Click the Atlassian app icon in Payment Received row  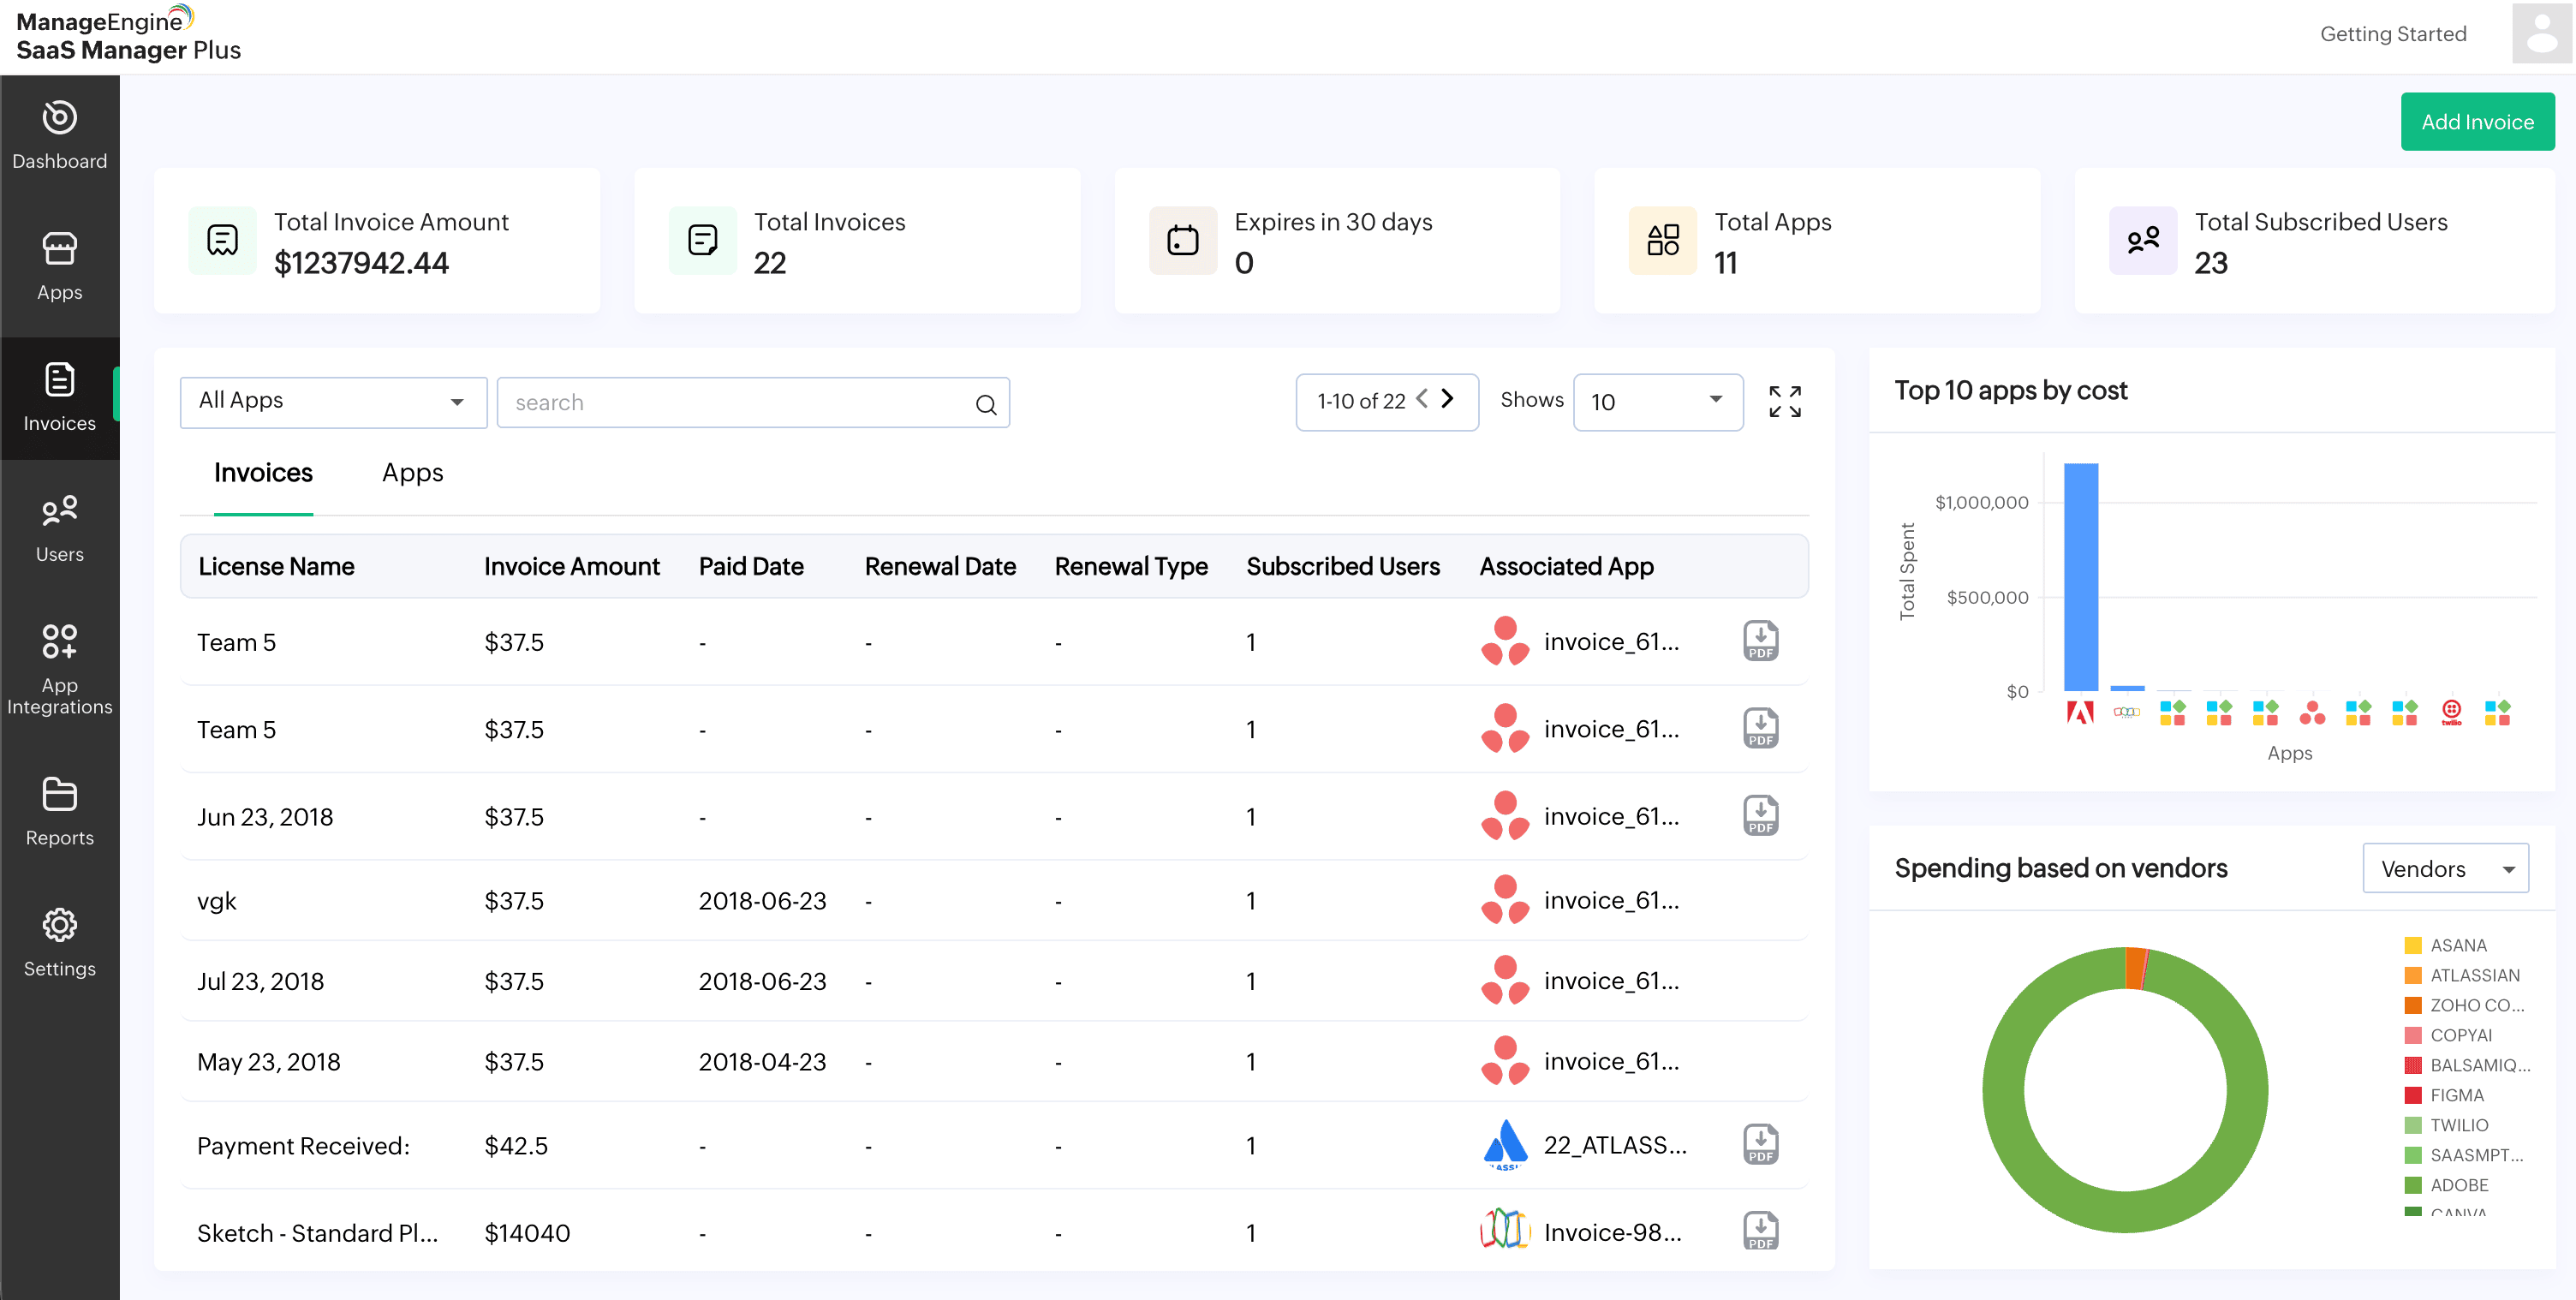coord(1505,1145)
